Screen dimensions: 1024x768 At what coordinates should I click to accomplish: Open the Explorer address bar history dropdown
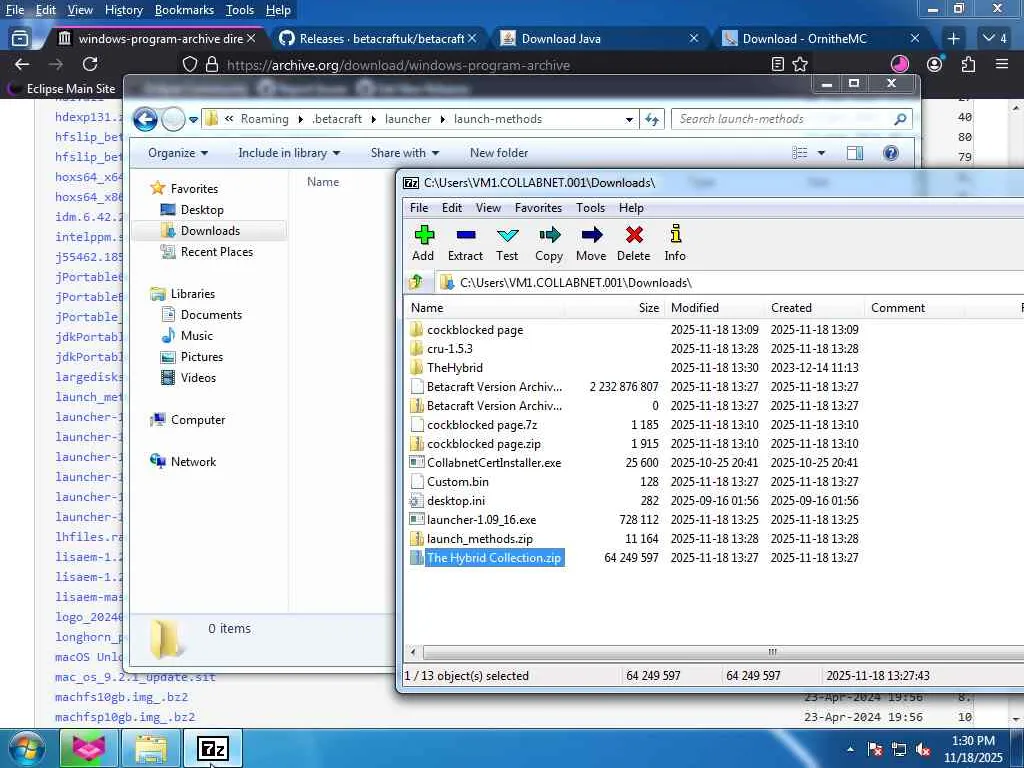pyautogui.click(x=629, y=120)
